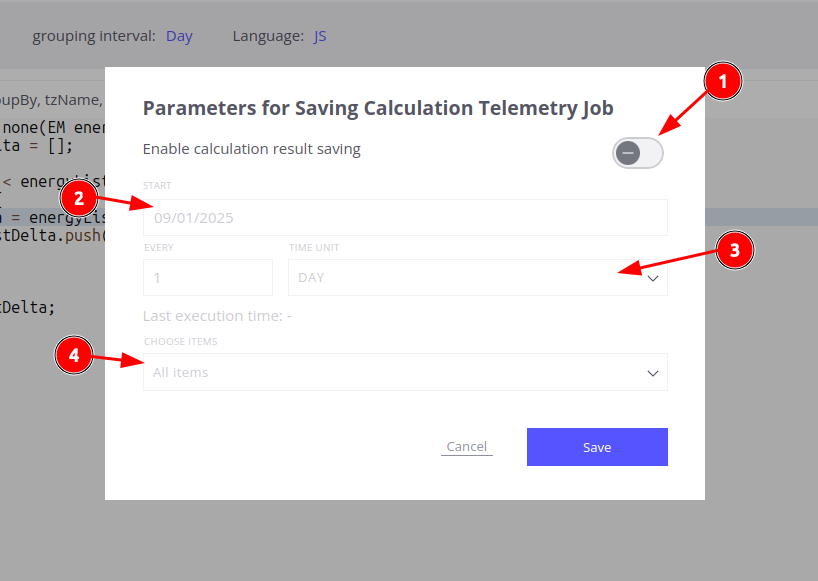Click the chevron arrow in the Time Unit field
Screen dimensions: 818x581
pos(653,278)
